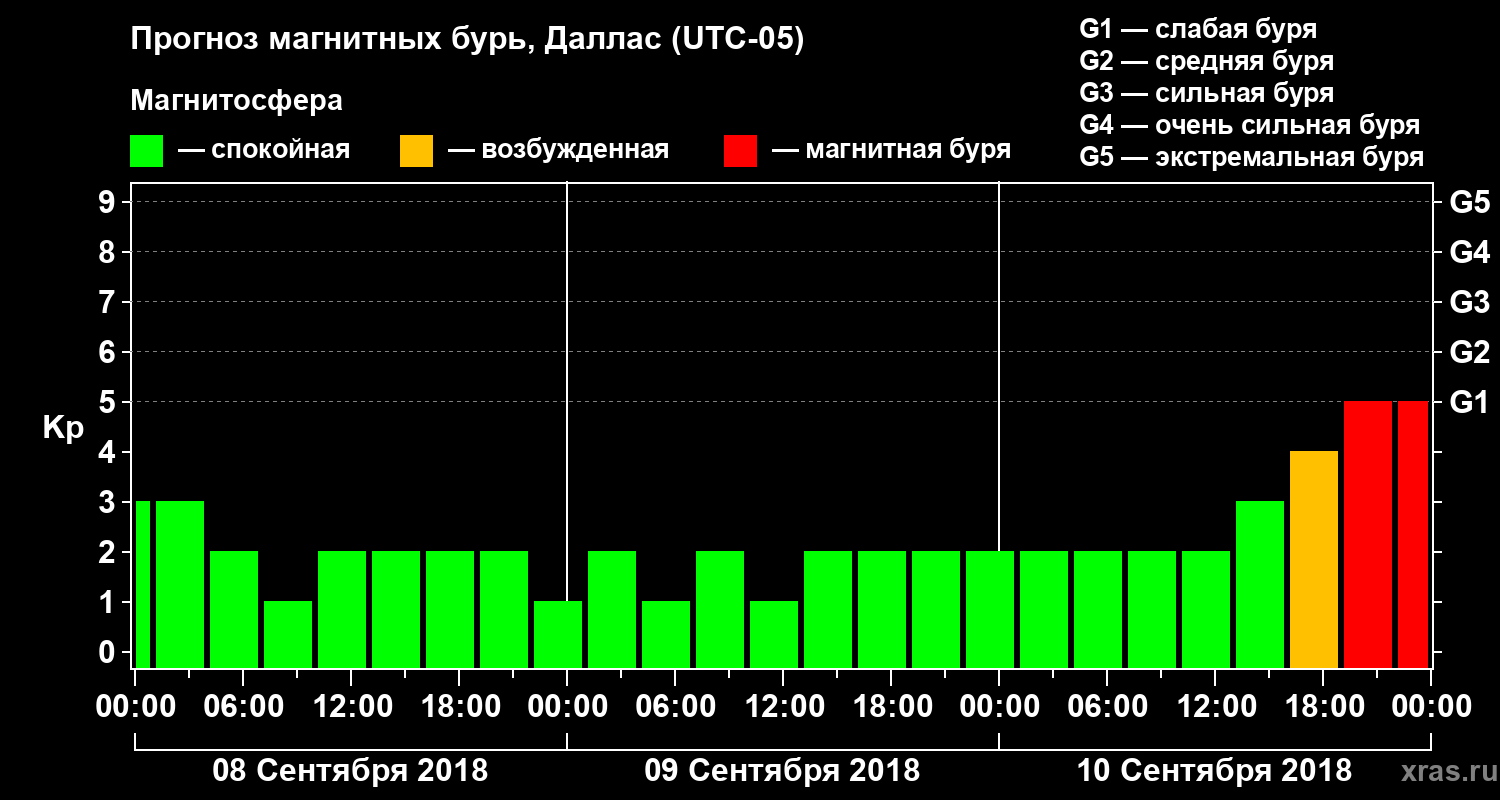Image resolution: width=1500 pixels, height=800 pixels.
Task: Click the '18:00' time label under 09 September
Action: click(892, 706)
